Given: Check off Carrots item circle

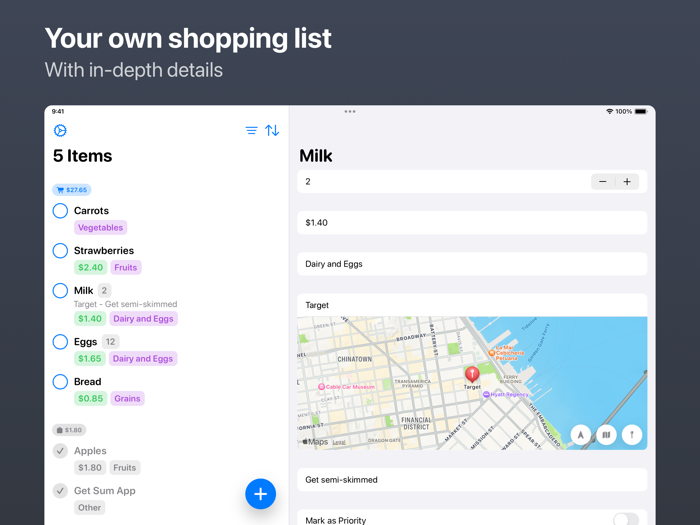Looking at the screenshot, I should [x=60, y=211].
